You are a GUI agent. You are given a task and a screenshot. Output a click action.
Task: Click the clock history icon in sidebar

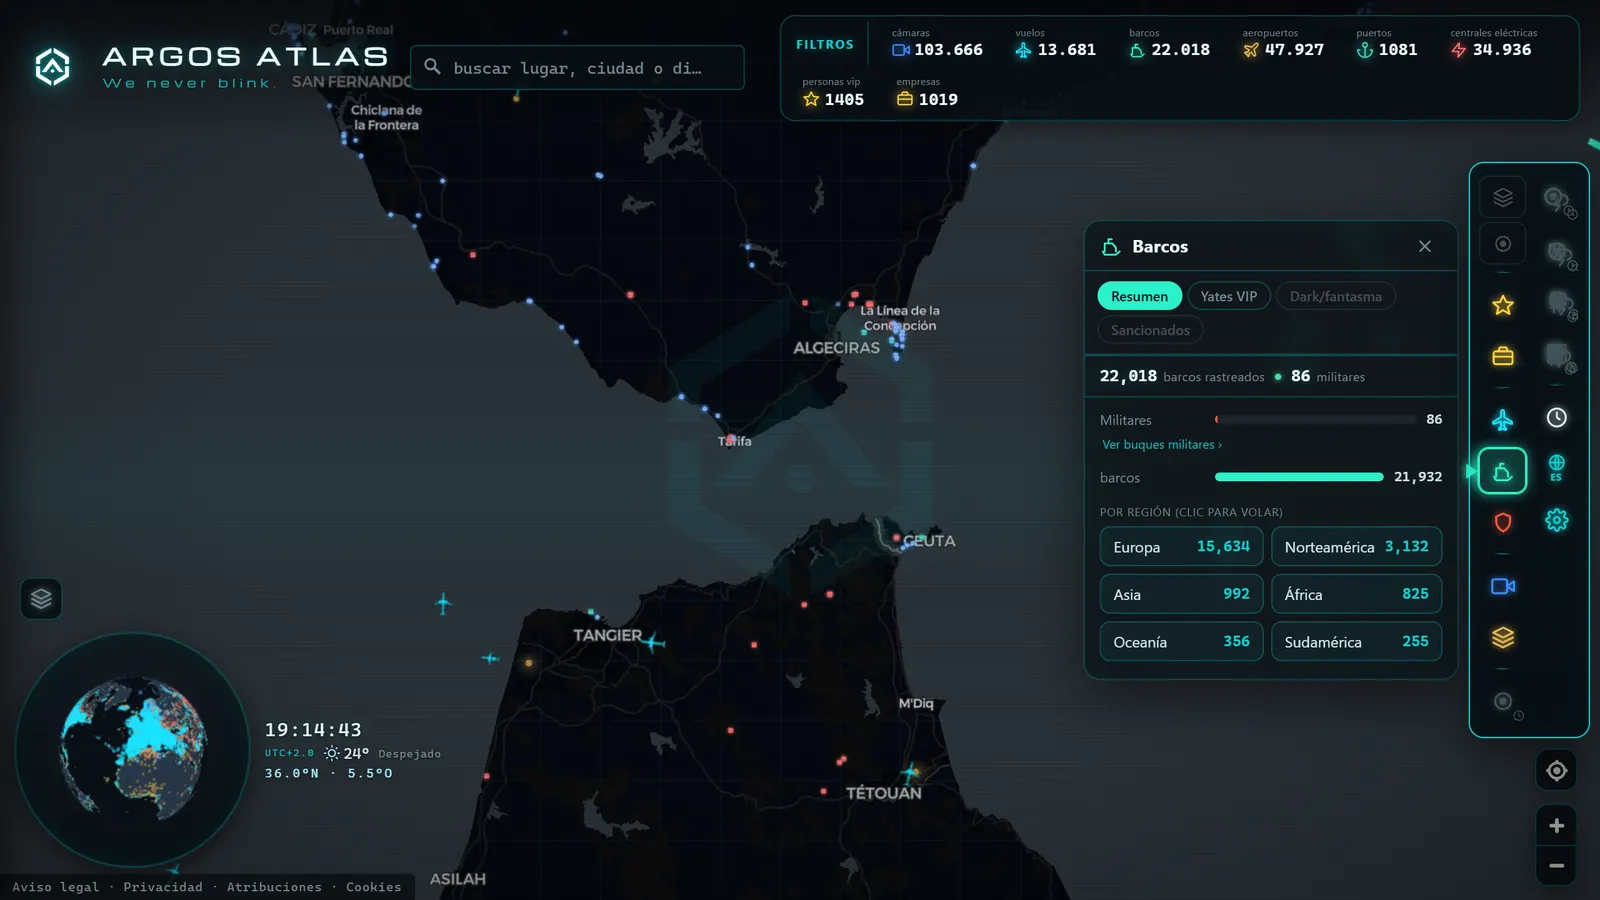(x=1556, y=418)
